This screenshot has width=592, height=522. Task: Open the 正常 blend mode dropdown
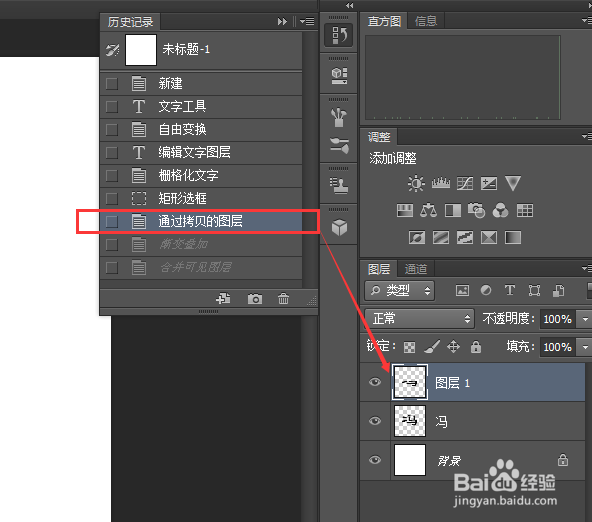click(419, 319)
